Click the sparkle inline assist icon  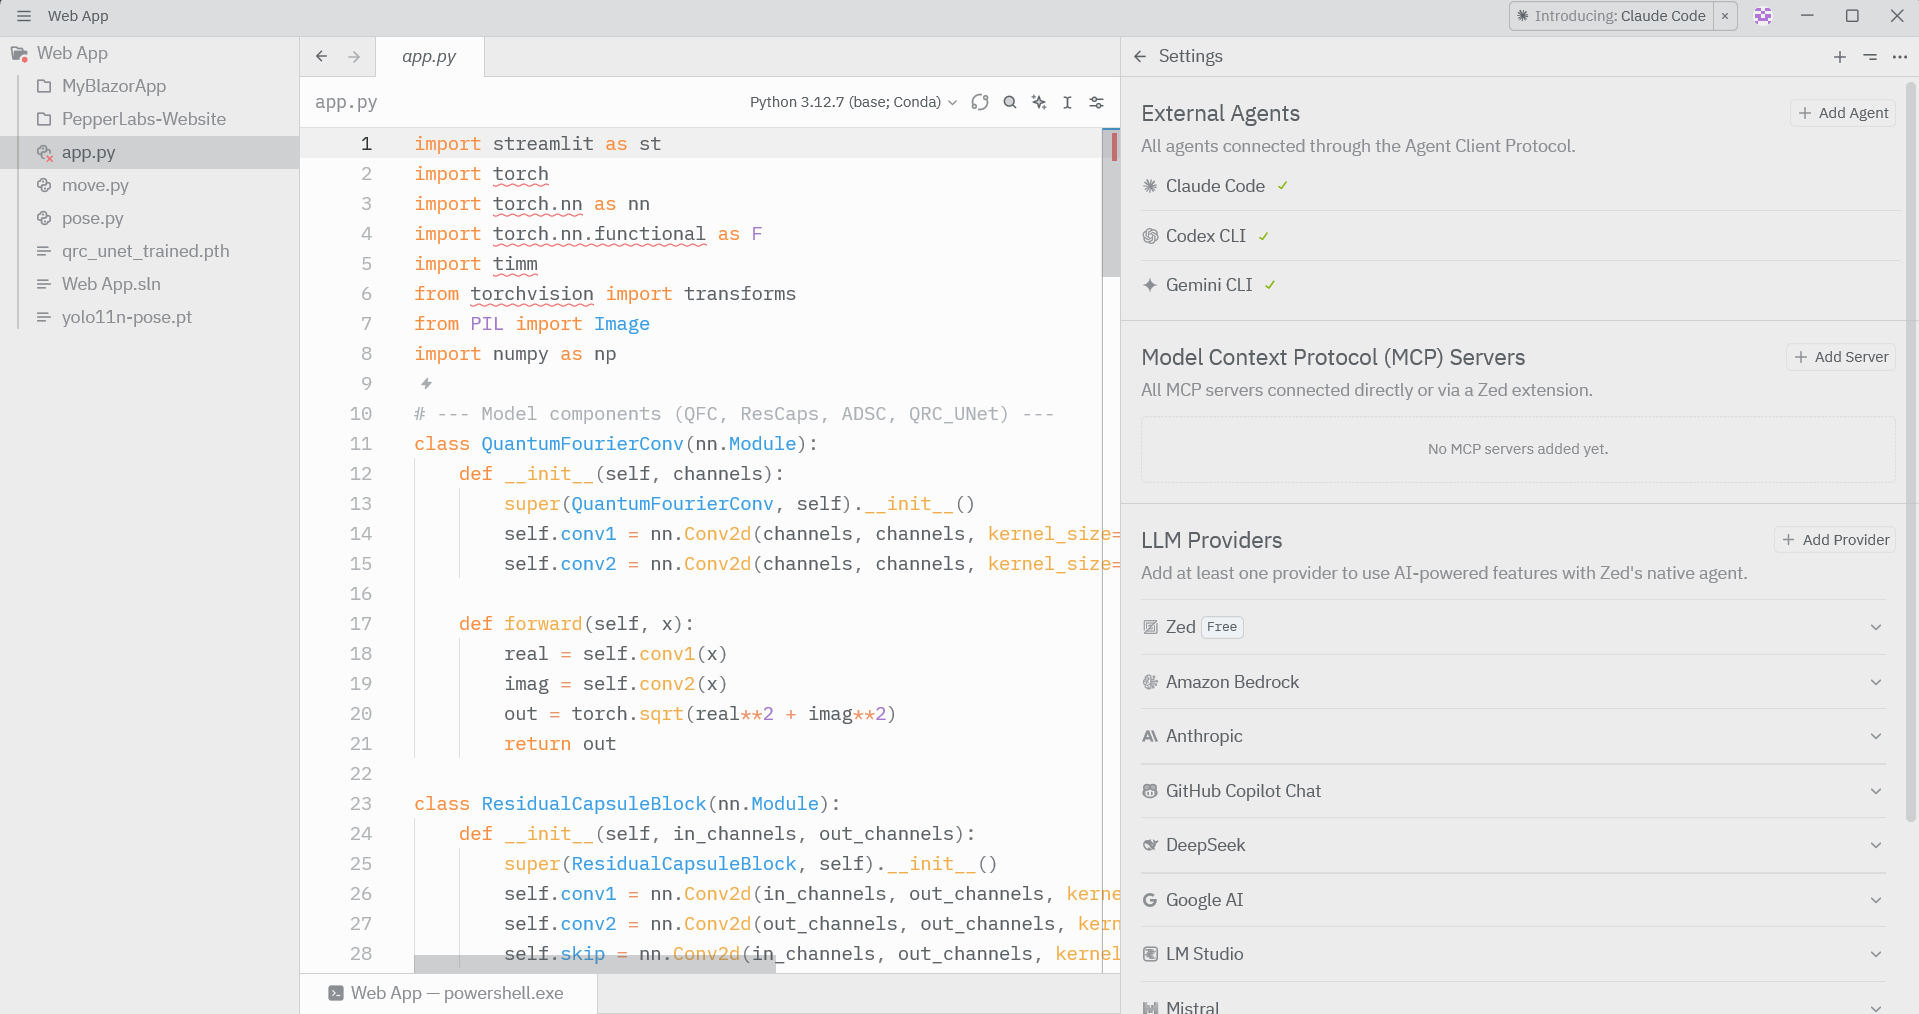[1039, 102]
